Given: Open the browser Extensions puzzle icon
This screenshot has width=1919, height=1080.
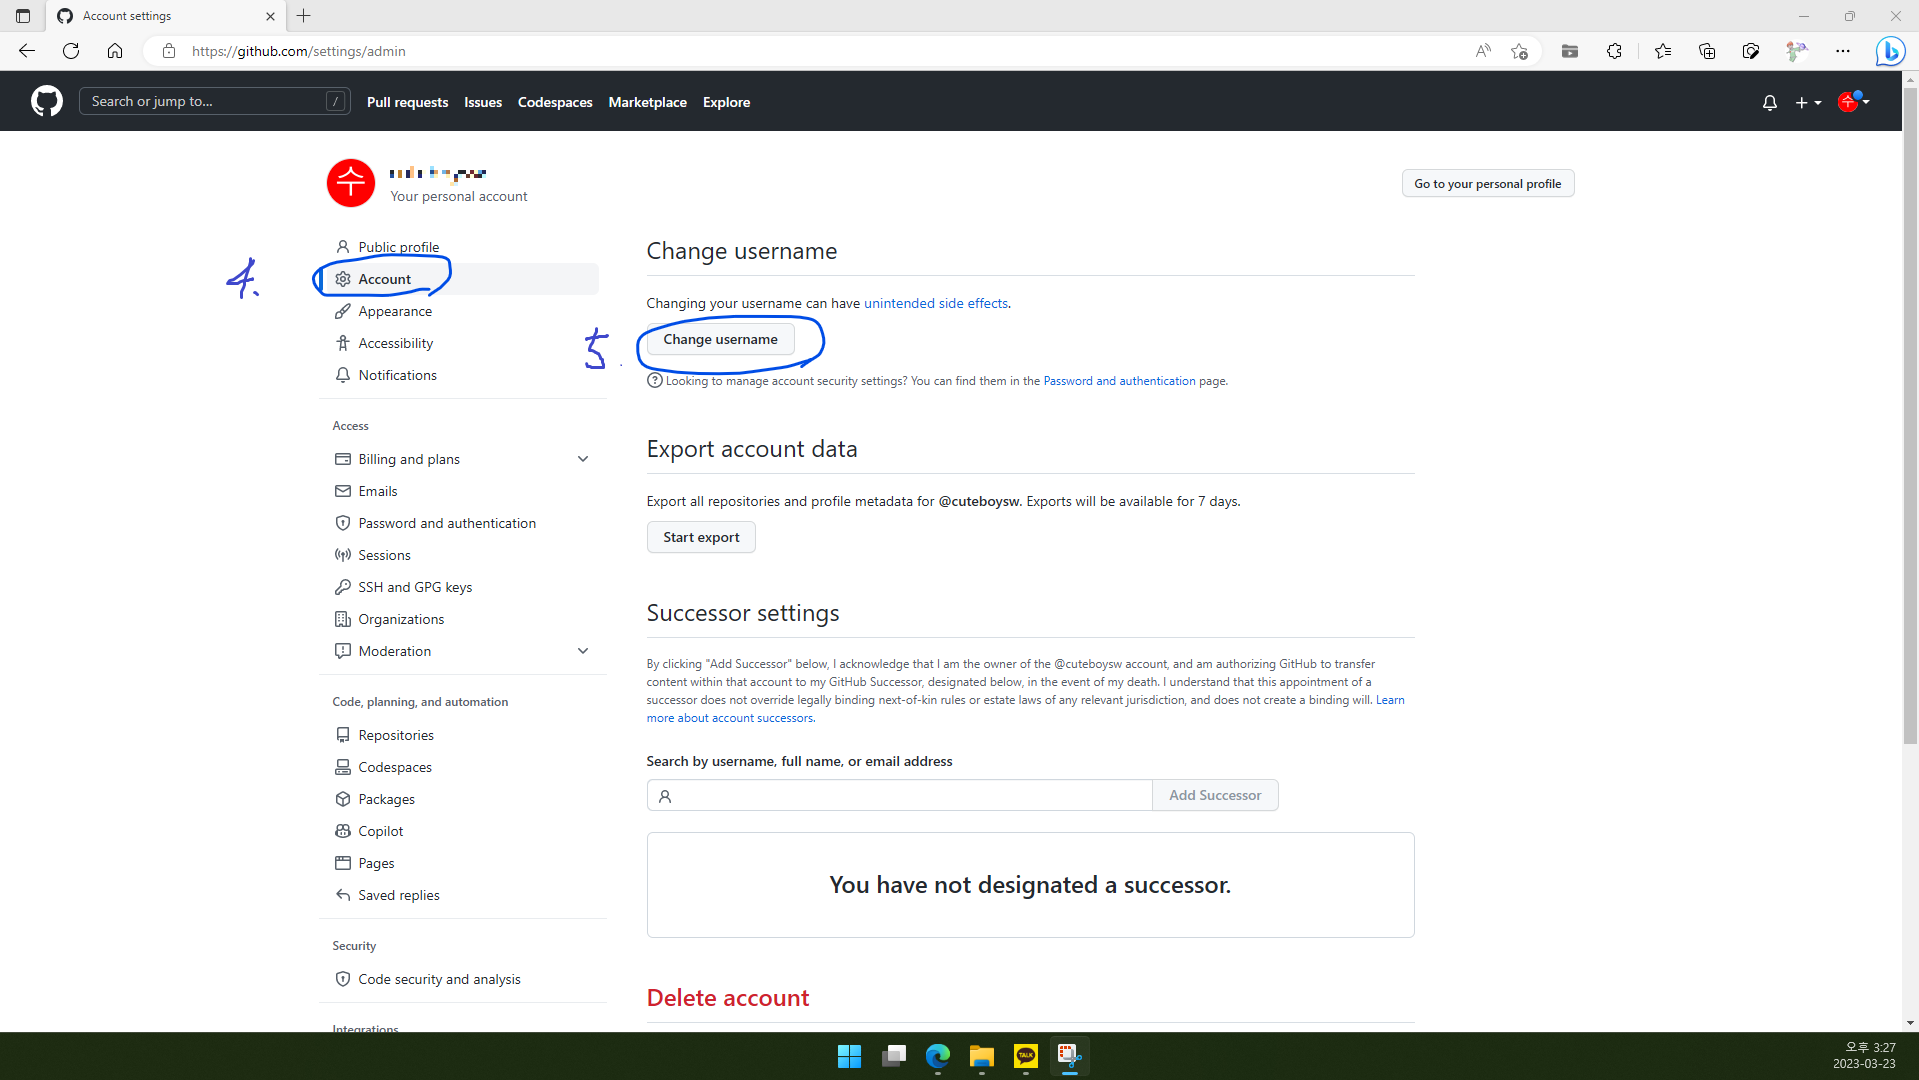Looking at the screenshot, I should pyautogui.click(x=1614, y=51).
